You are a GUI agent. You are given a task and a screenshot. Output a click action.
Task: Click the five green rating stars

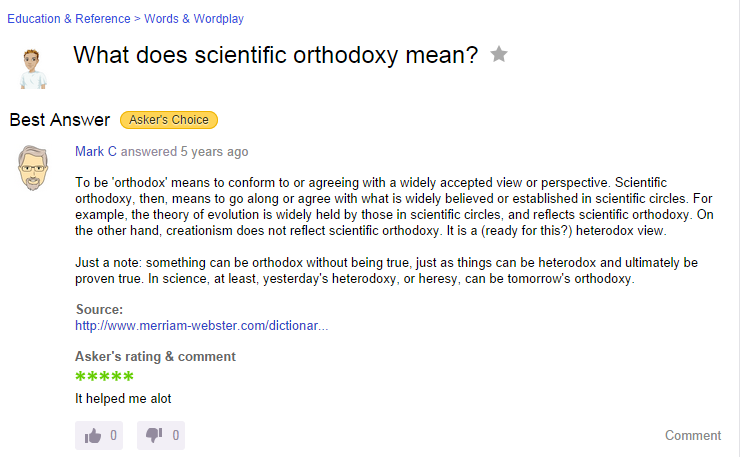(x=104, y=377)
